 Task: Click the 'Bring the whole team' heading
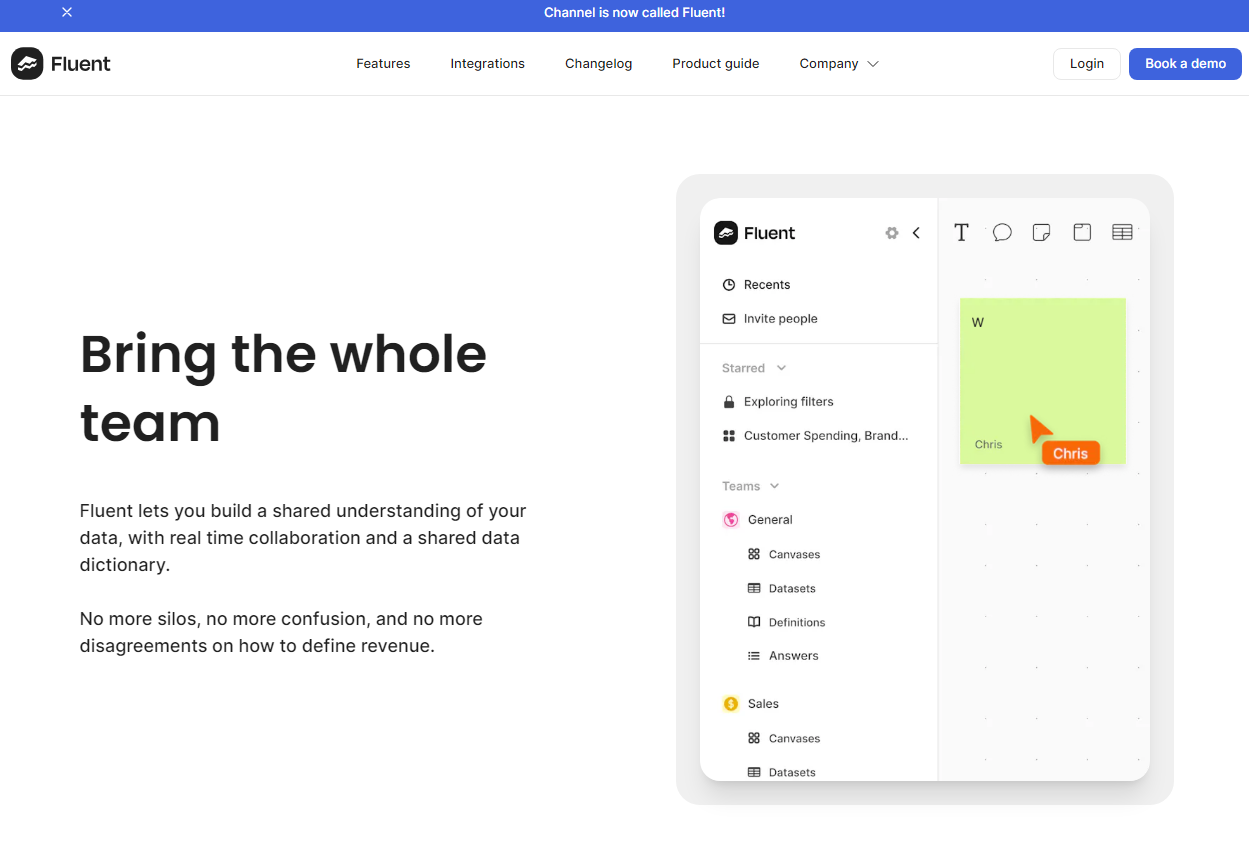(283, 388)
